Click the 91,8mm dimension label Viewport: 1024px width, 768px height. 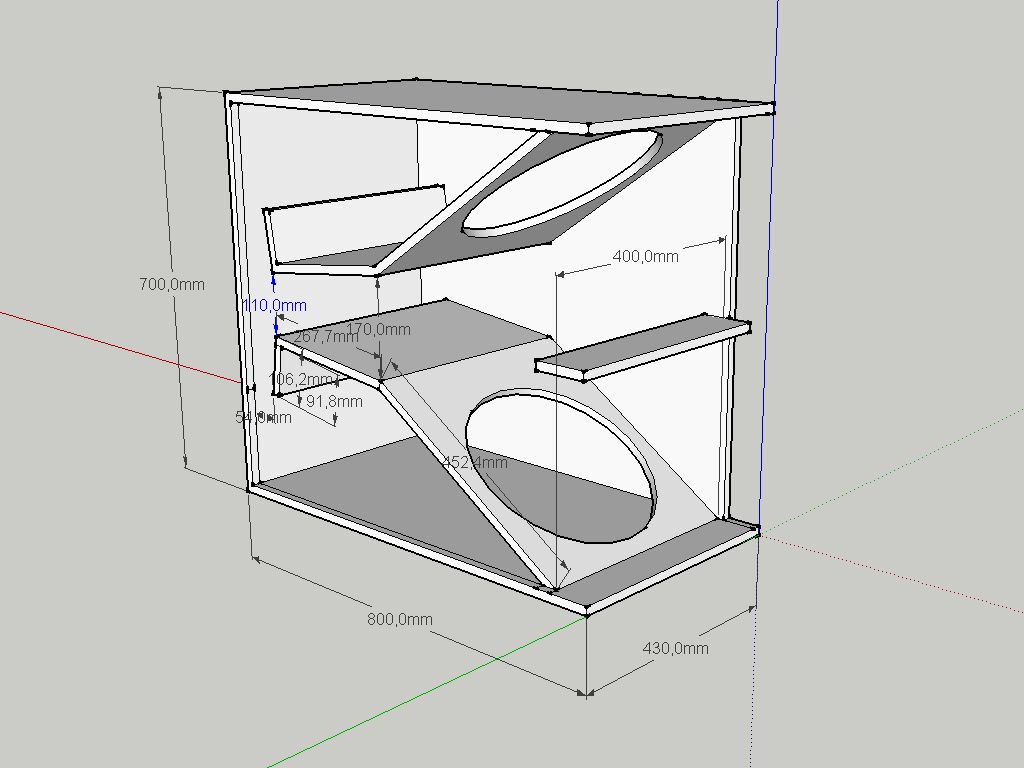[334, 401]
